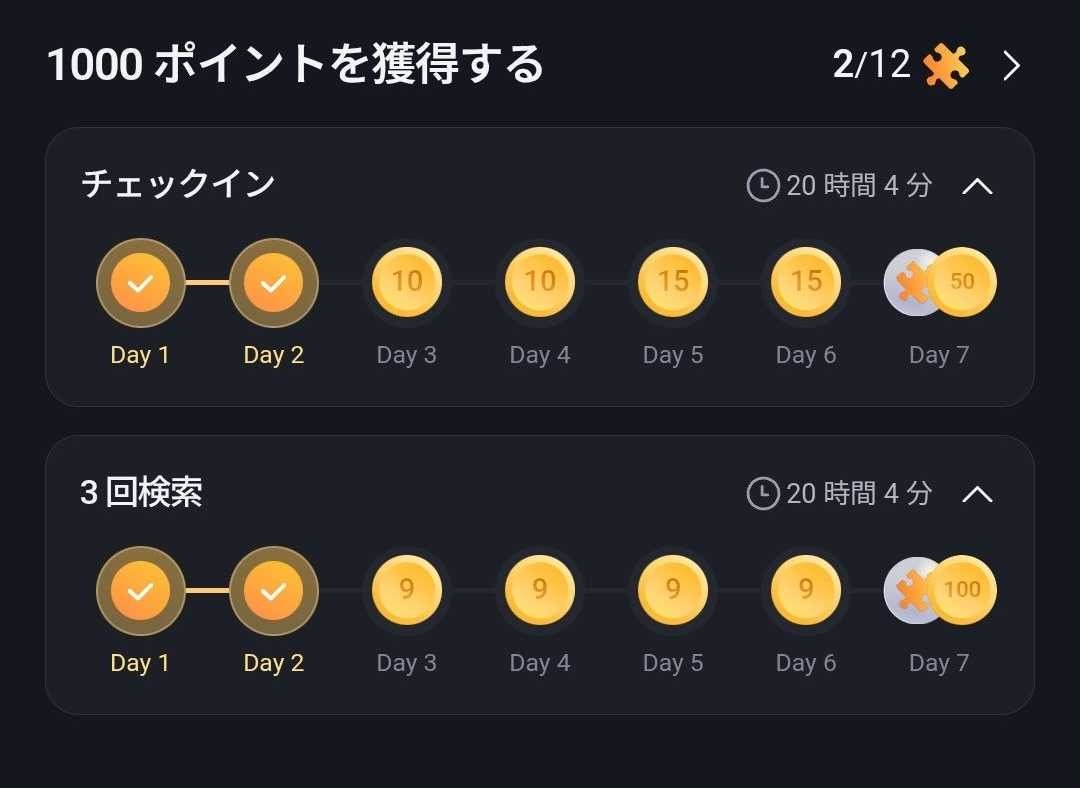
Task: Click the 9-point coin for Day 3 search
Action: click(406, 590)
